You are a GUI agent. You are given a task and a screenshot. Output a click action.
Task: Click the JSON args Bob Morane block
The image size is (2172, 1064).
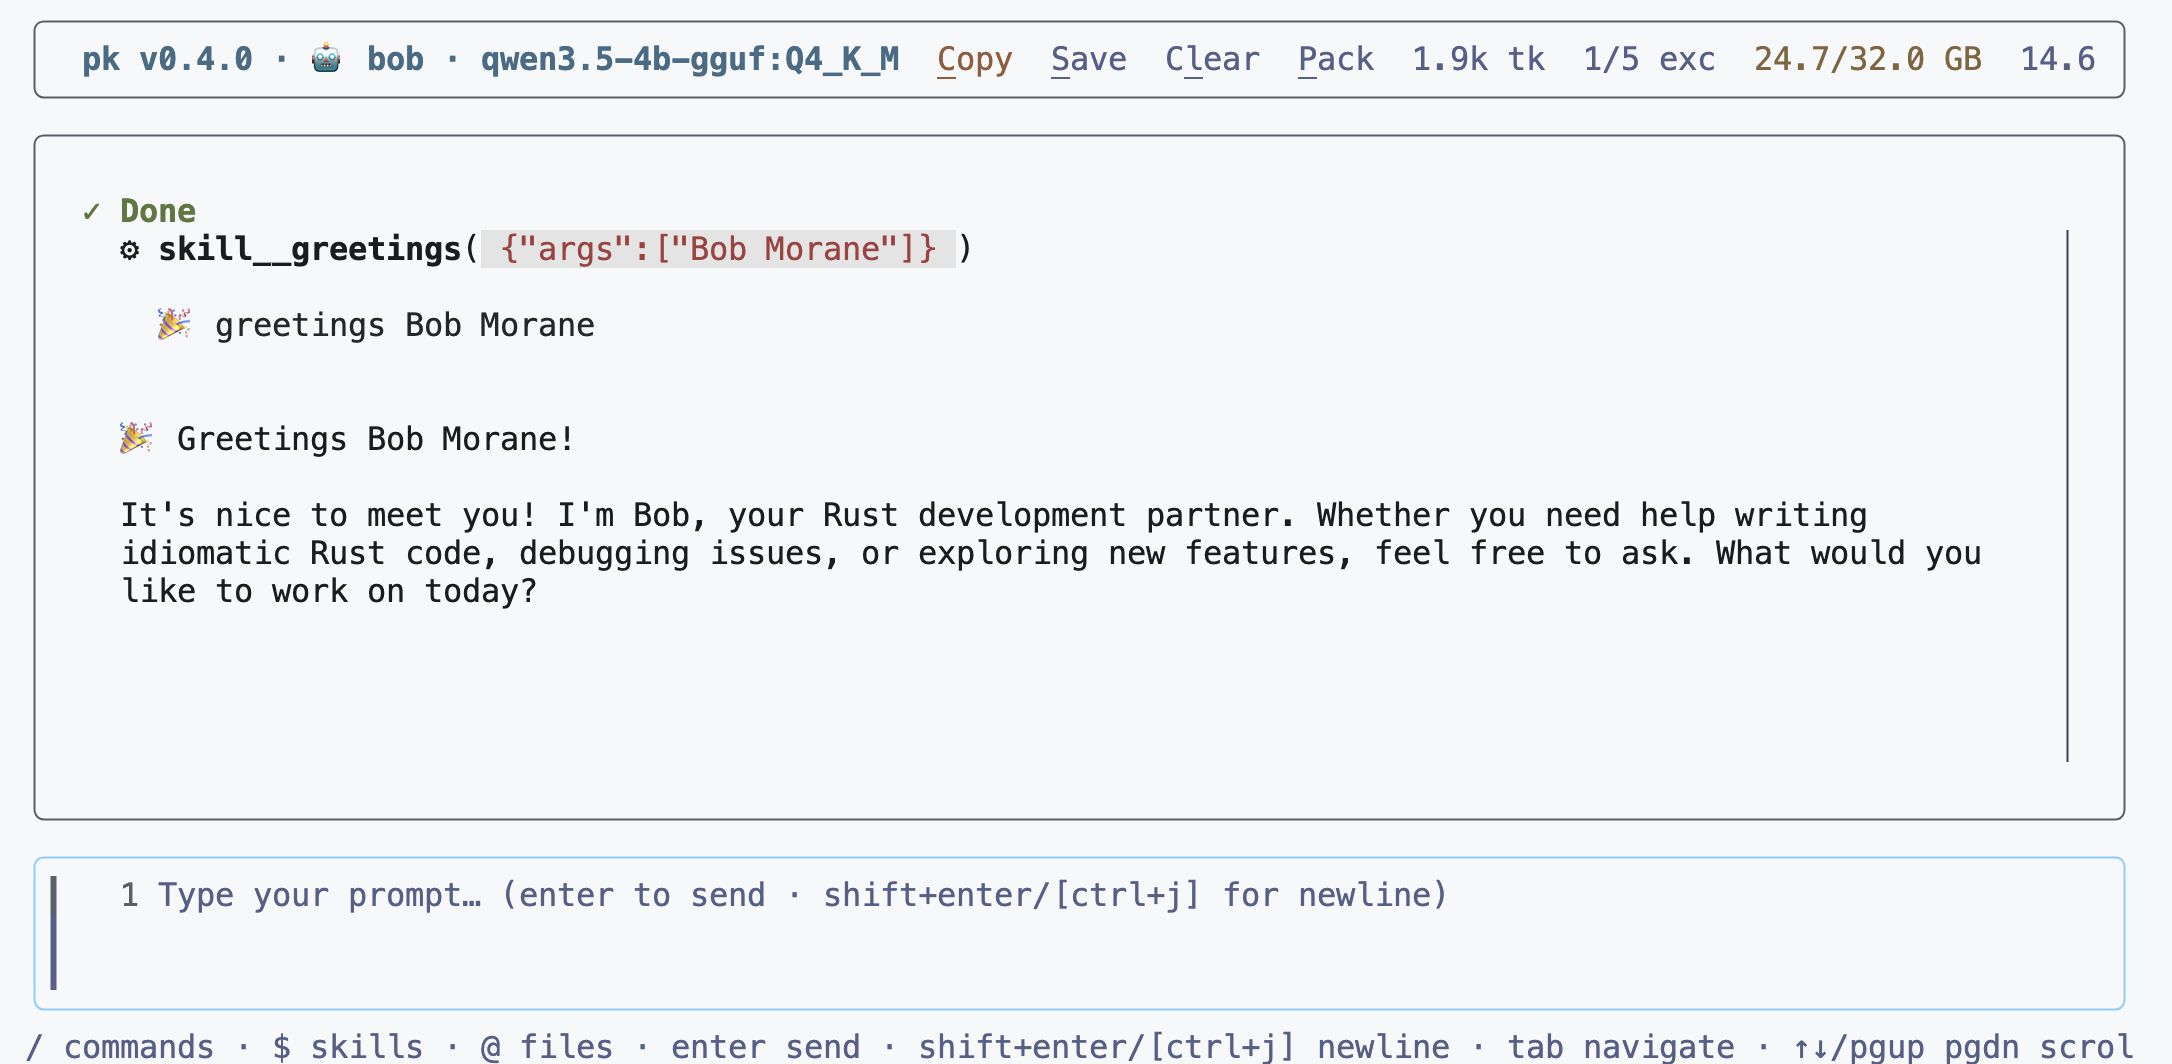point(718,249)
